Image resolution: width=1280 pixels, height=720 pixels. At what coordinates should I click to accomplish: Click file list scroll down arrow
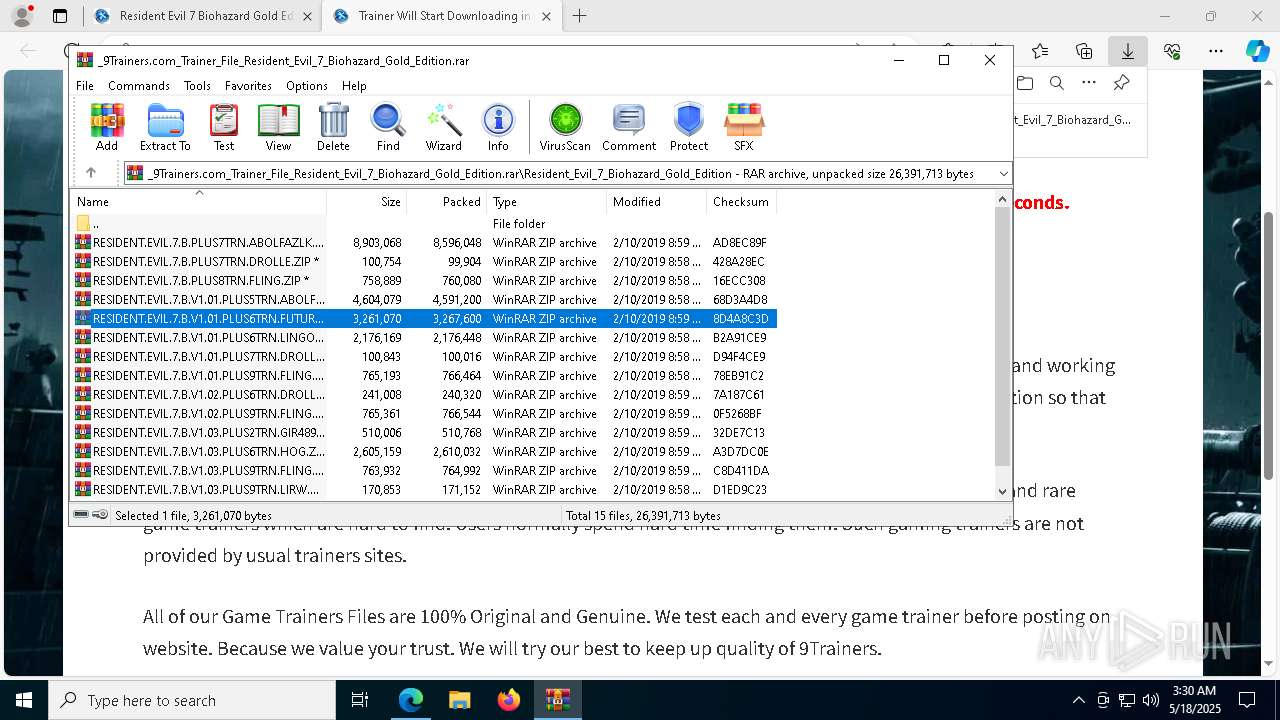click(x=1003, y=492)
